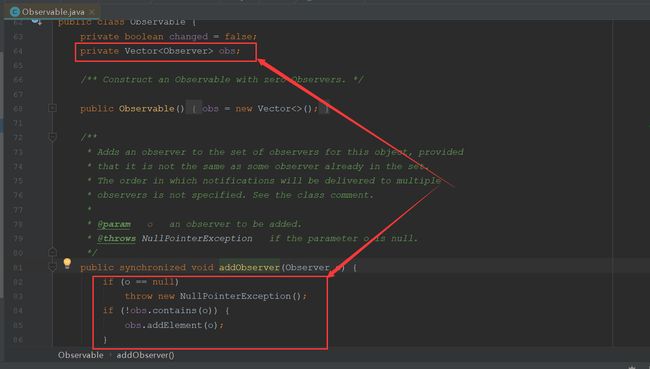Screen dimensions: 650x369
Task: Click the Observer parameter type in addObserver
Action: [308, 267]
